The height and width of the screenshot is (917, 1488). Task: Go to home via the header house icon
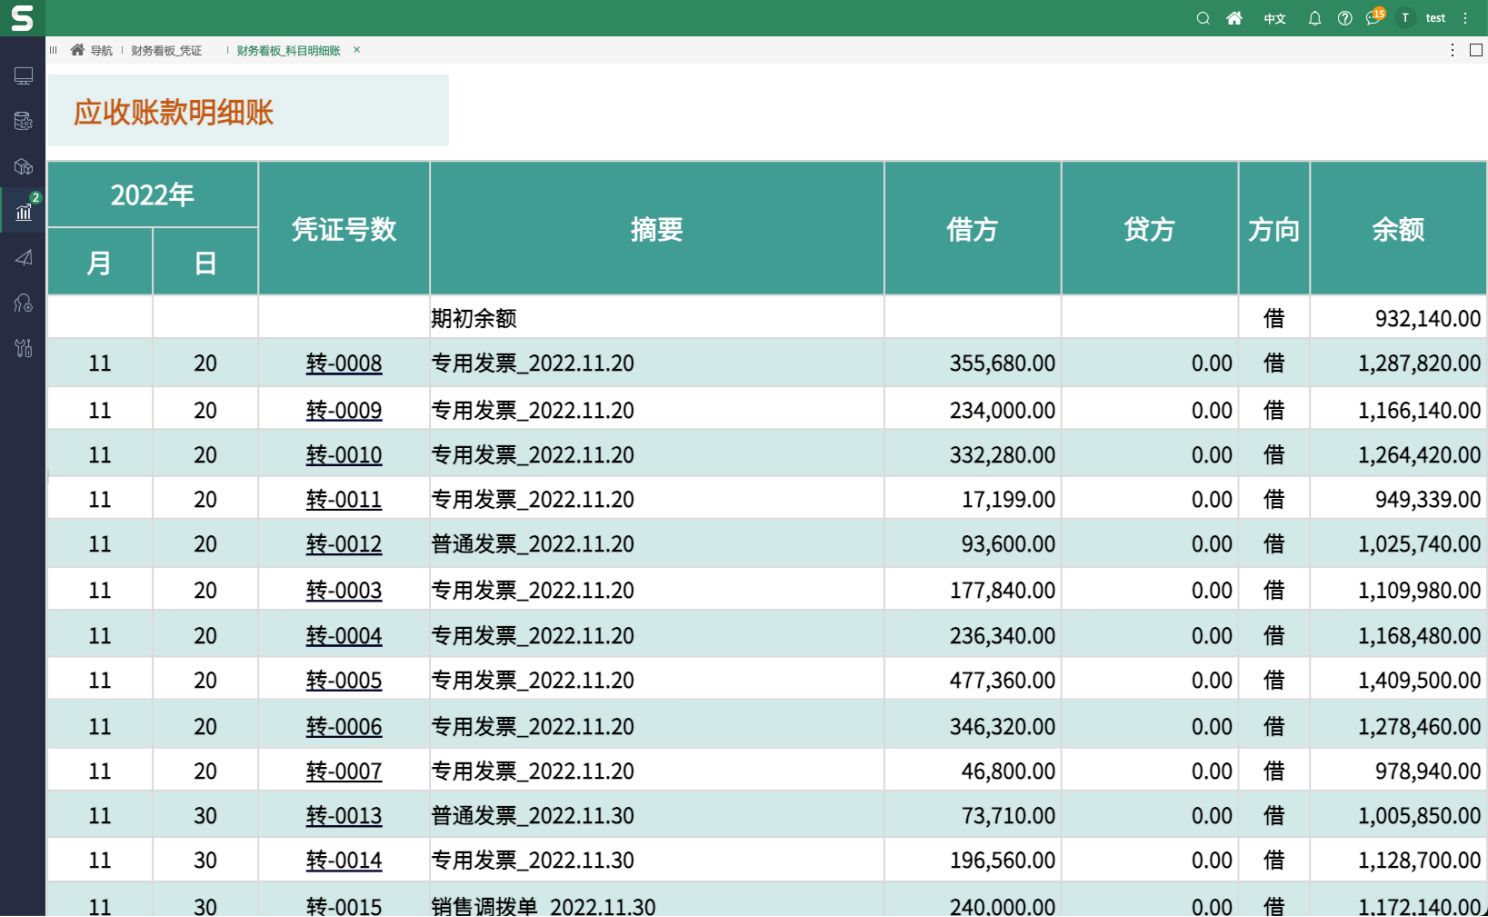(1235, 18)
